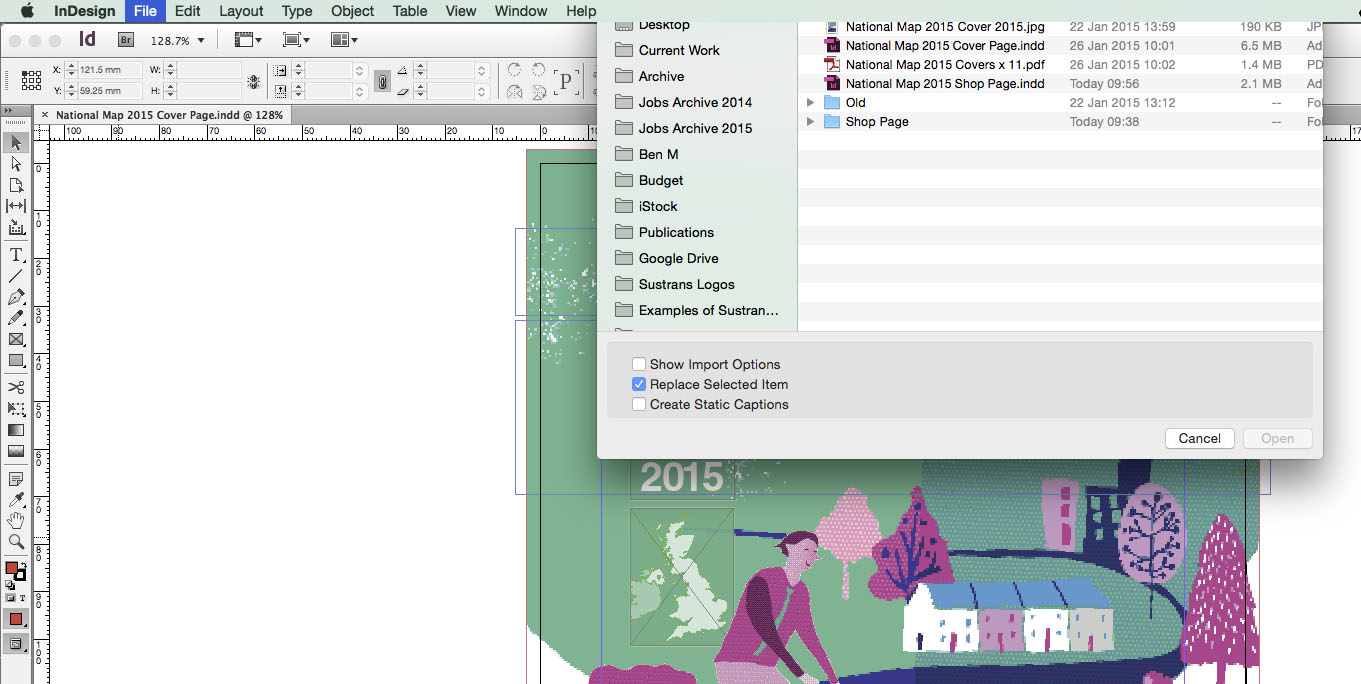Toggle constrain proportions for width and height
The height and width of the screenshot is (684, 1361).
pos(254,81)
